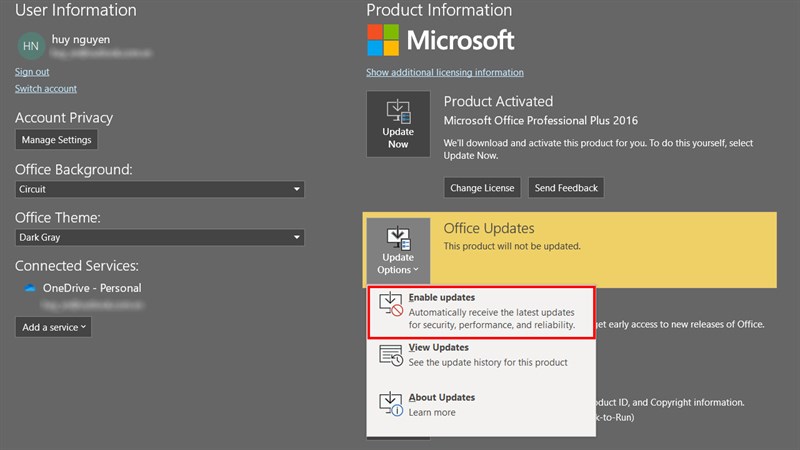Screen dimensions: 800x450
Task: Click the Send Feedback button
Action: click(x=566, y=188)
